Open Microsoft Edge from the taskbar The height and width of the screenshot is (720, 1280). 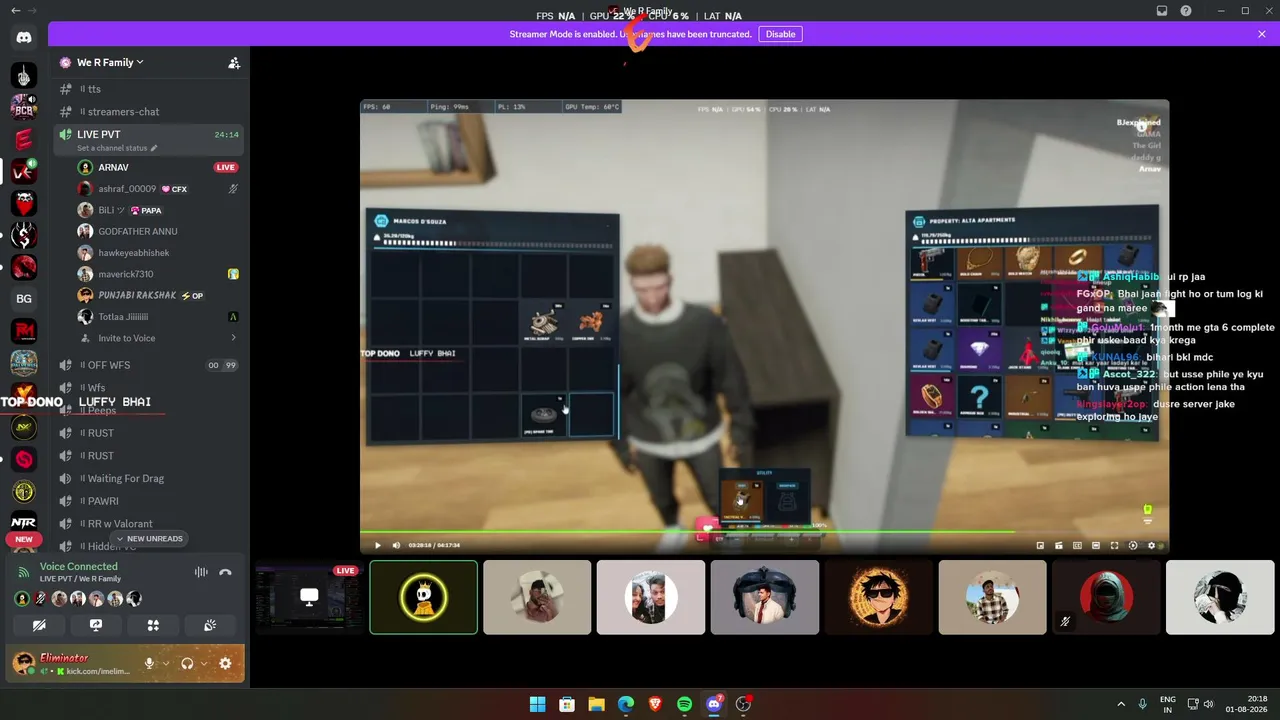click(626, 704)
